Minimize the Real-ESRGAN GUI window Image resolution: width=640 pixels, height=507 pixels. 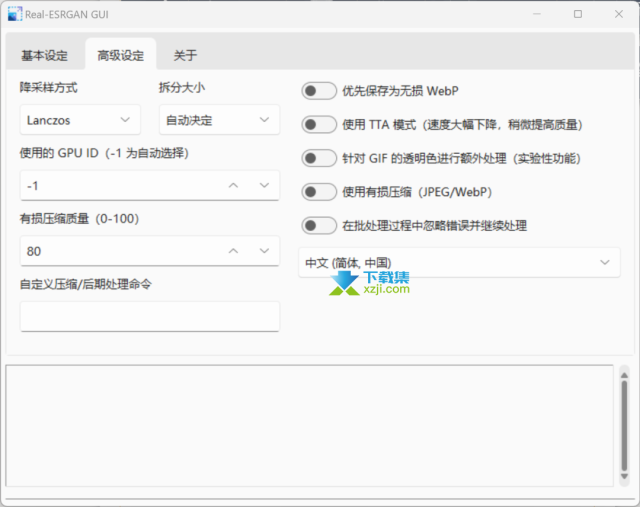pos(537,14)
